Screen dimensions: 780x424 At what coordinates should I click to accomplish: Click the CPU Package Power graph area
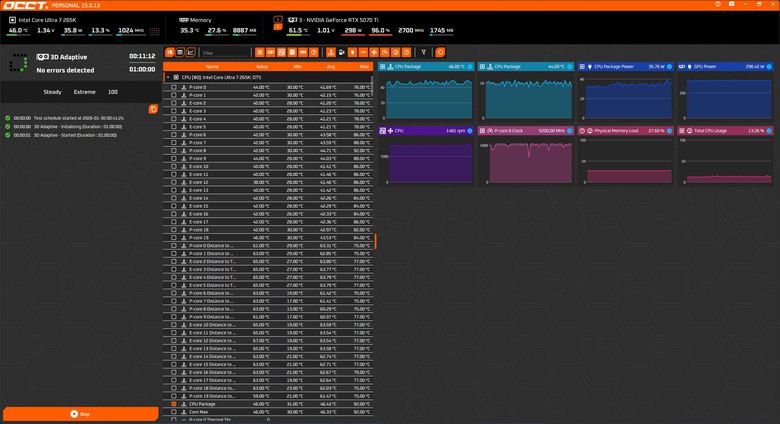pyautogui.click(x=628, y=97)
